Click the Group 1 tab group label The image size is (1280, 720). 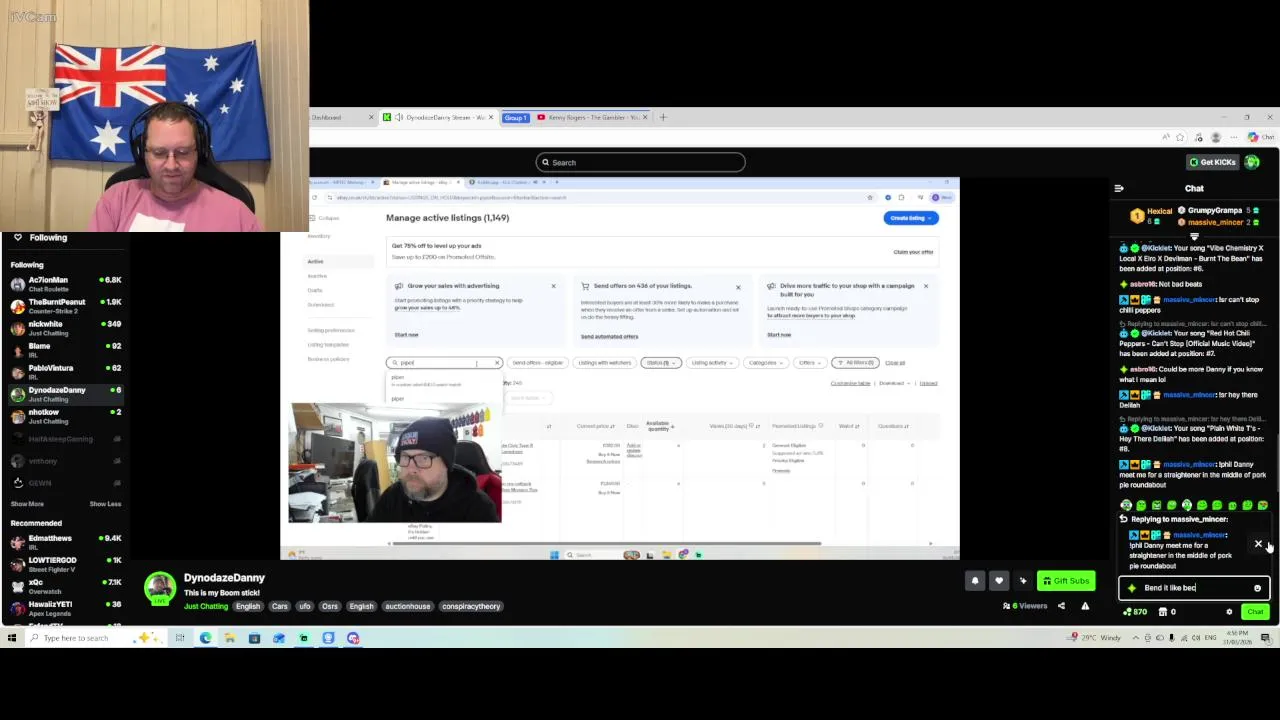[x=515, y=118]
